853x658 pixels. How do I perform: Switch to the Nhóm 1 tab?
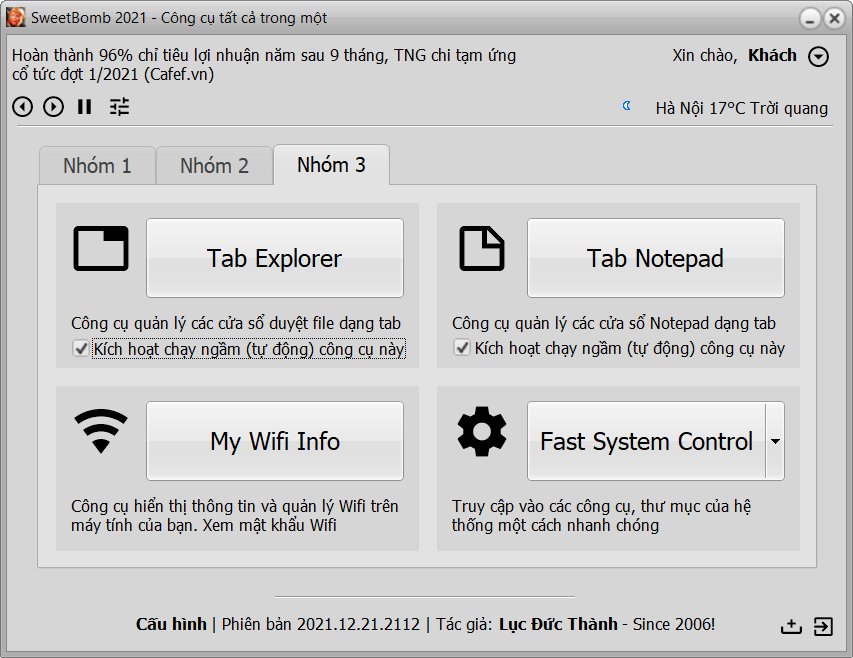[97, 166]
